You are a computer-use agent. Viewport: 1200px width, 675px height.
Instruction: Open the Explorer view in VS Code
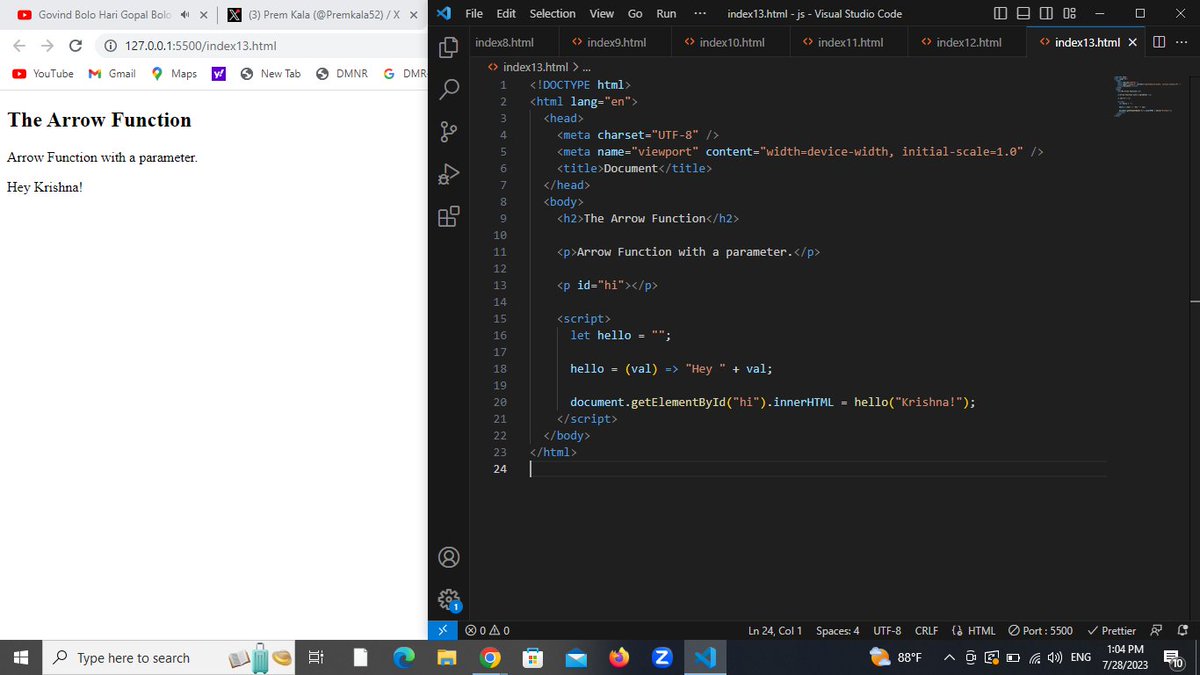coord(449,47)
